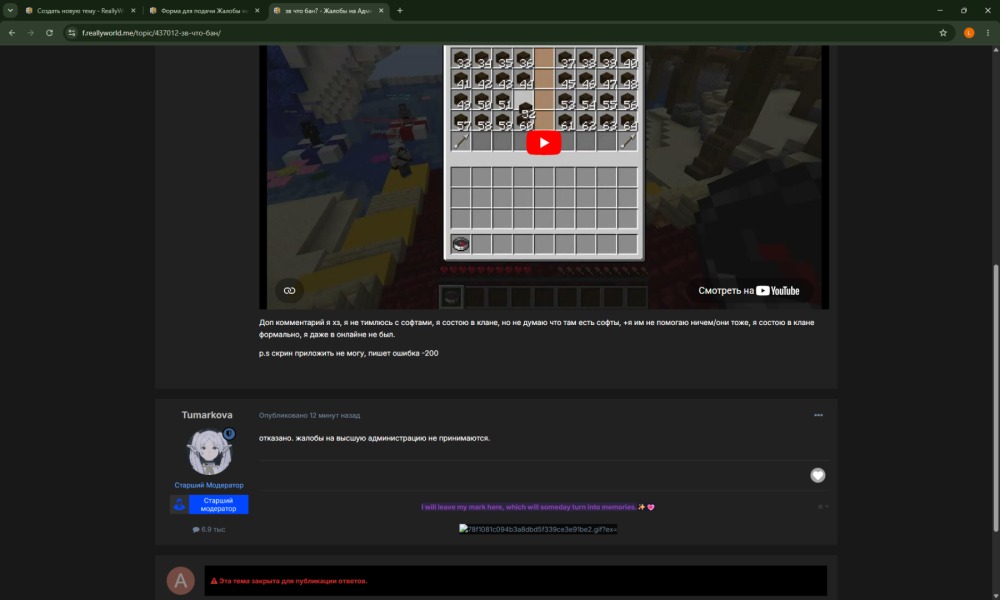This screenshot has width=1000, height=600.
Task: Open the post options ellipsis menu
Action: pyautogui.click(x=818, y=415)
